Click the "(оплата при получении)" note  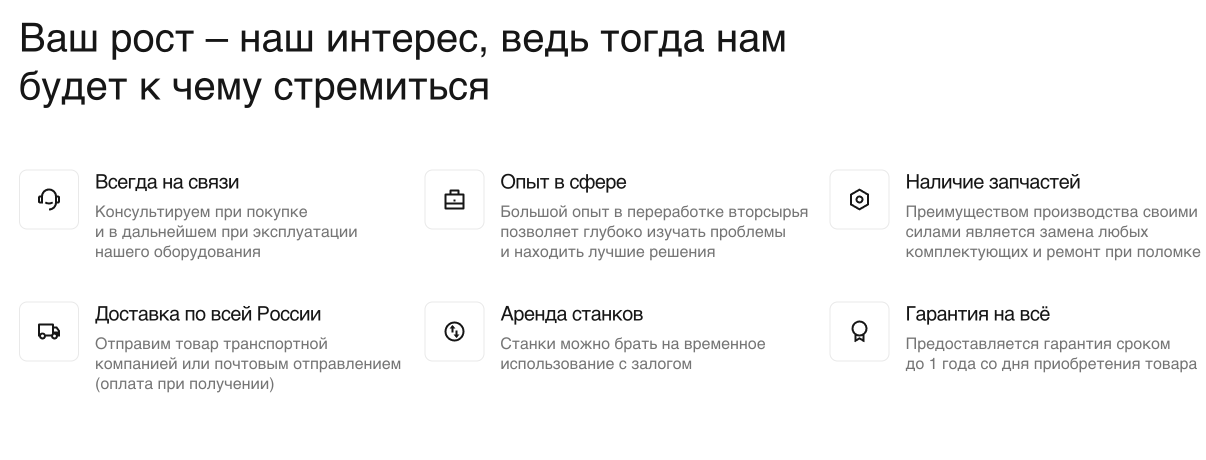pyautogui.click(x=185, y=384)
